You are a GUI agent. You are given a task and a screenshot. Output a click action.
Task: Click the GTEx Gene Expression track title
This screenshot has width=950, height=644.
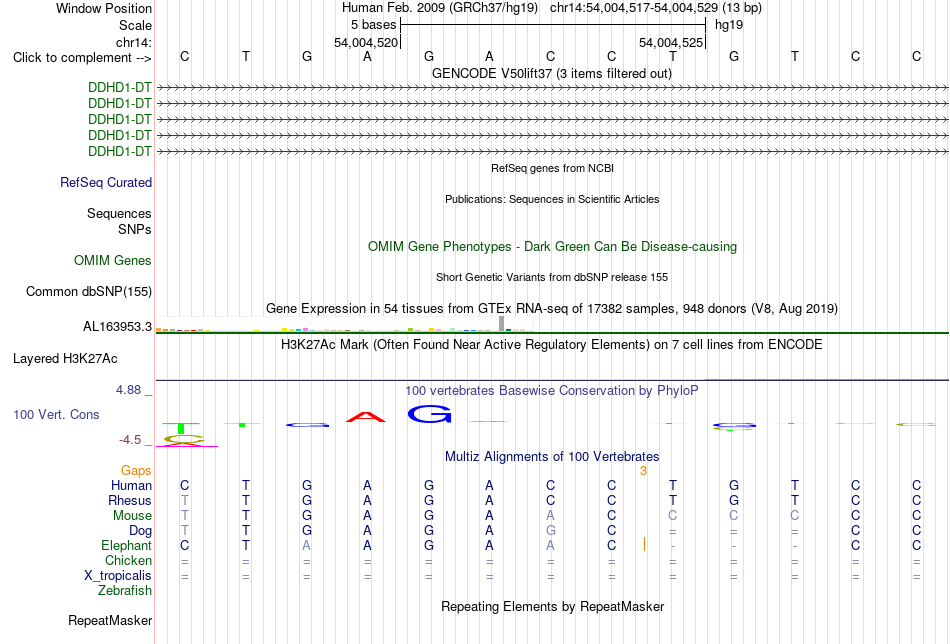tap(552, 309)
